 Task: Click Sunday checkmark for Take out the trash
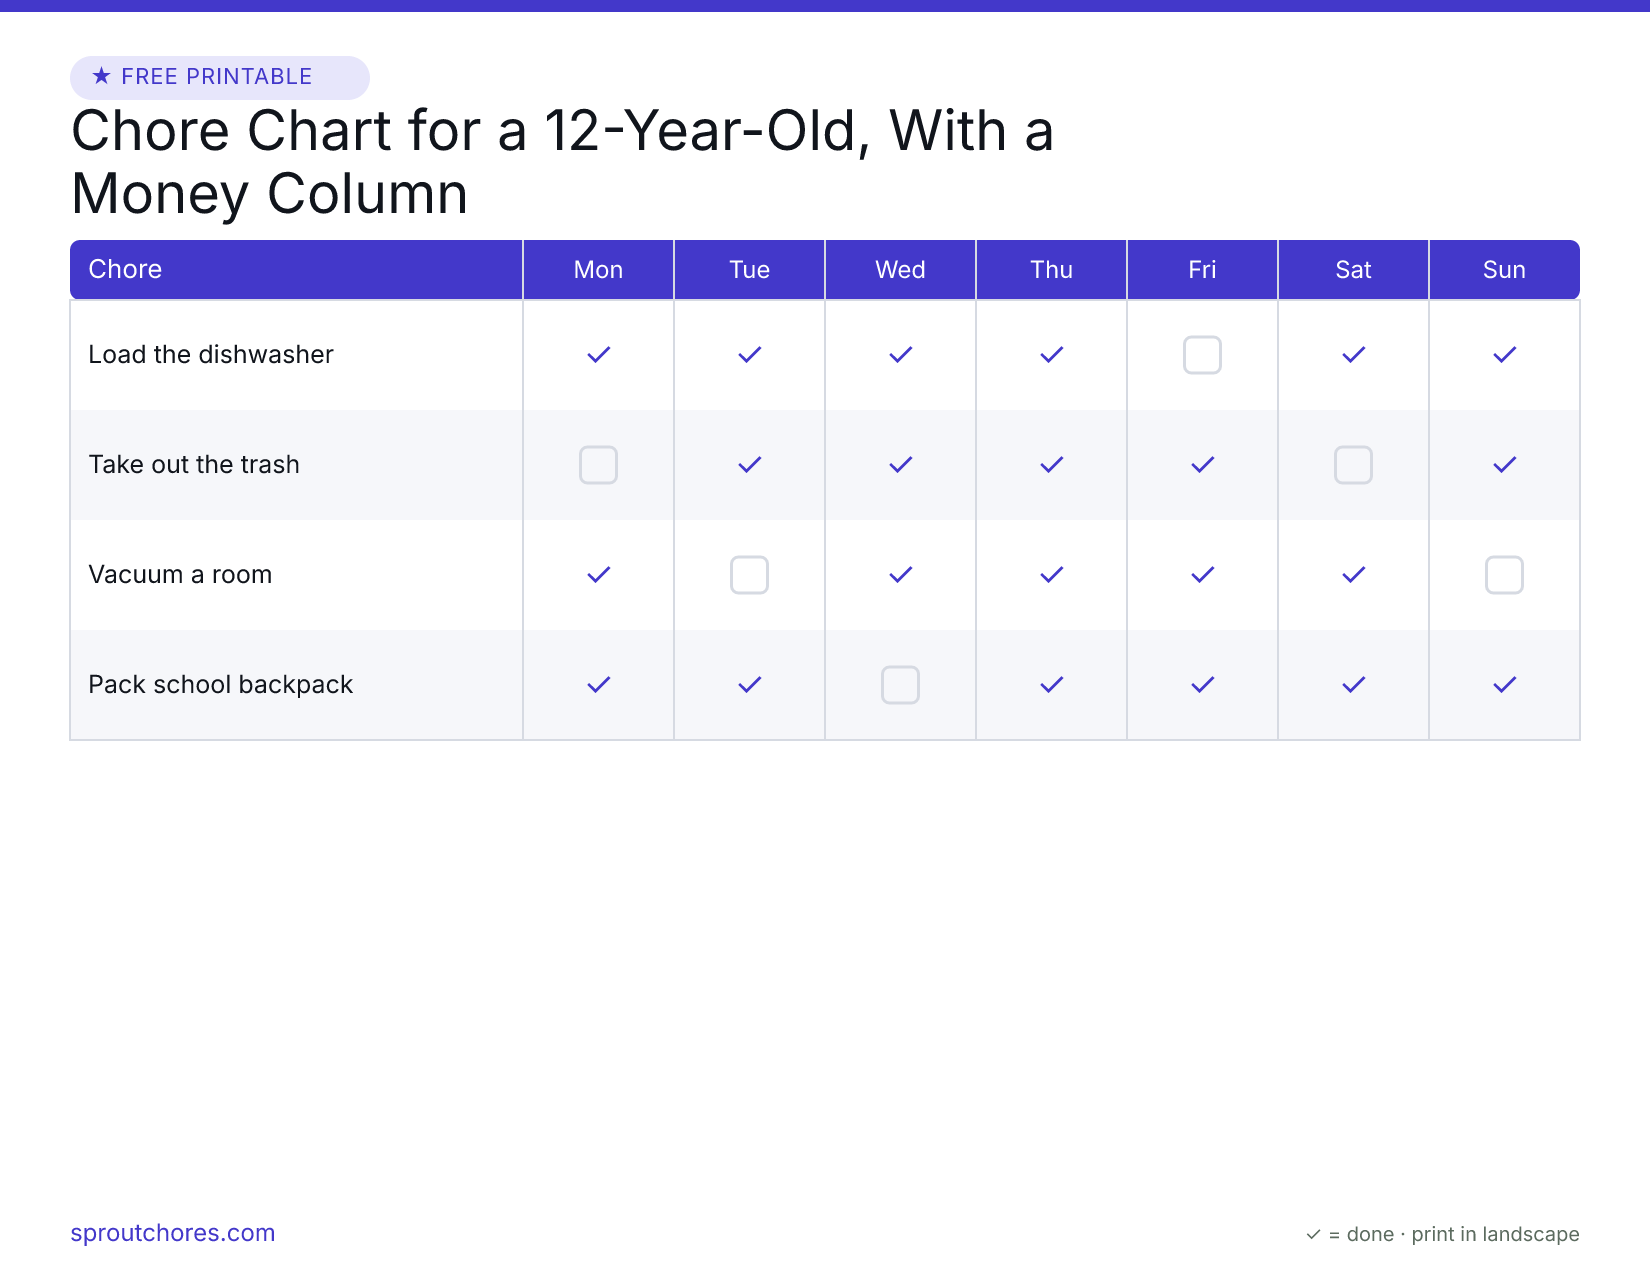(1504, 465)
